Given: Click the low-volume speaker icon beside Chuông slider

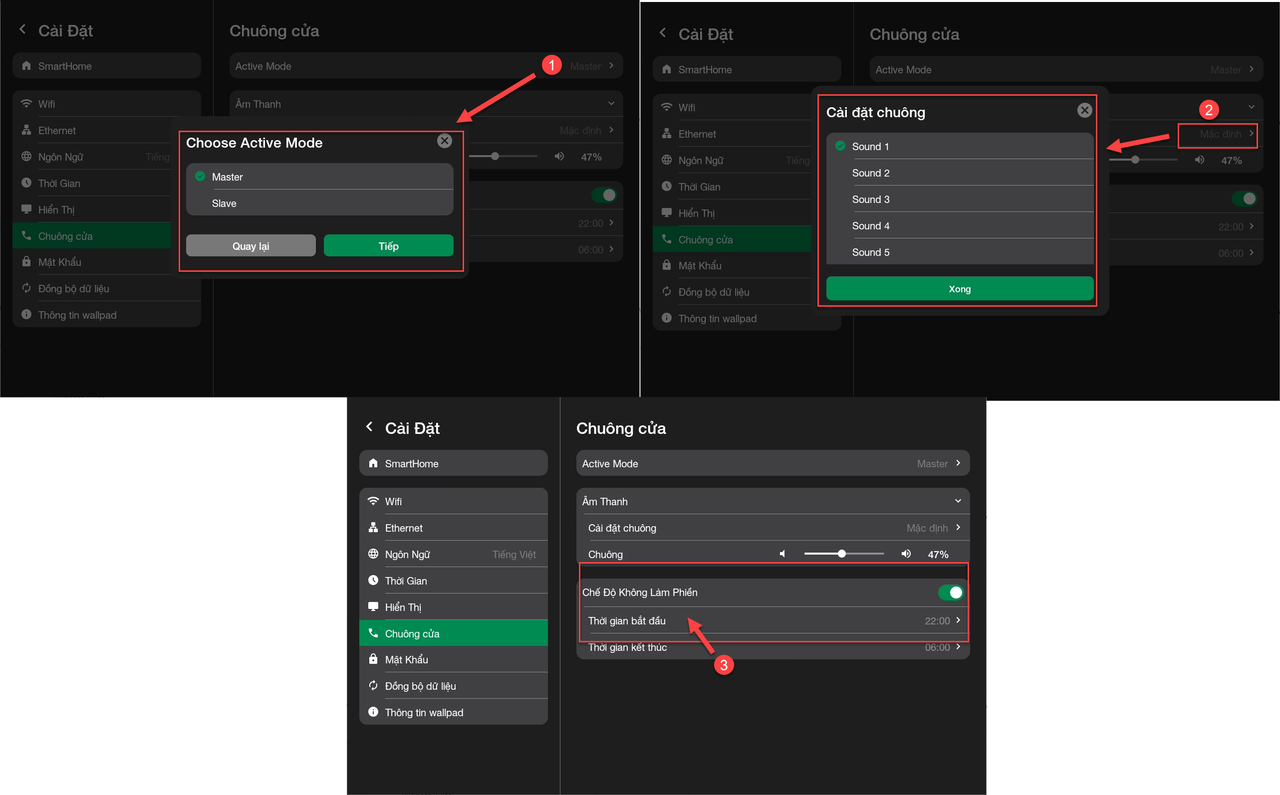Looking at the screenshot, I should 783,554.
